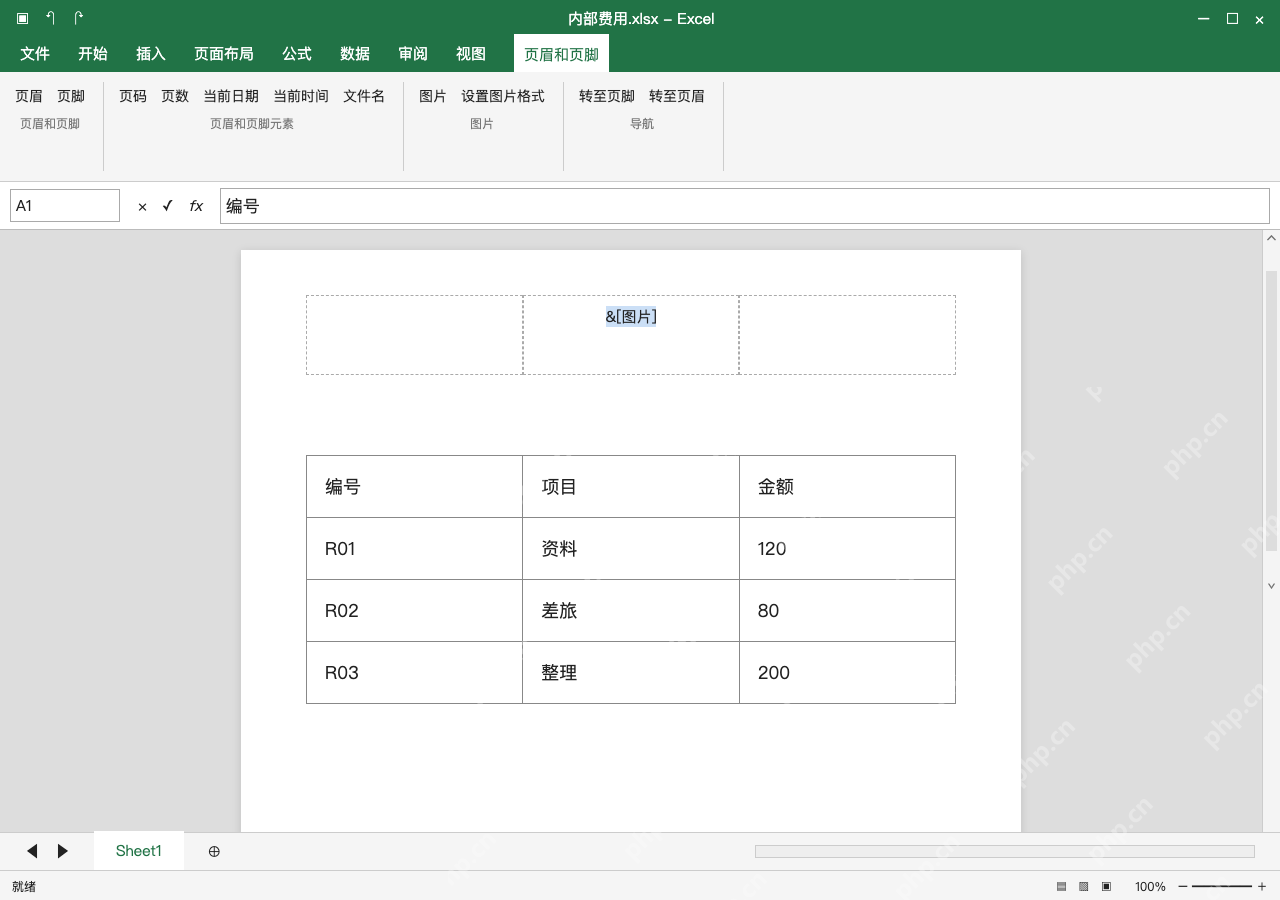Click the cell containing 差旅
Image resolution: width=1280 pixels, height=900 pixels.
(631, 611)
